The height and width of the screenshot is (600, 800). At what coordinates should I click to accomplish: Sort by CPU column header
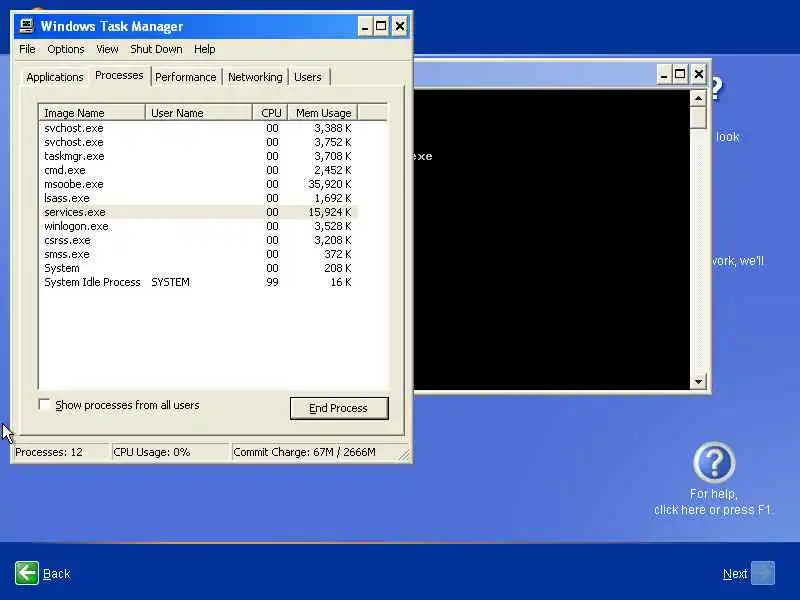point(270,113)
